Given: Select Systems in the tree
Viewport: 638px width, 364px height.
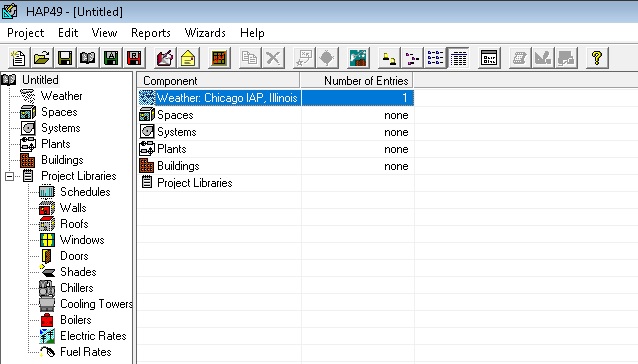Looking at the screenshot, I should (x=61, y=128).
